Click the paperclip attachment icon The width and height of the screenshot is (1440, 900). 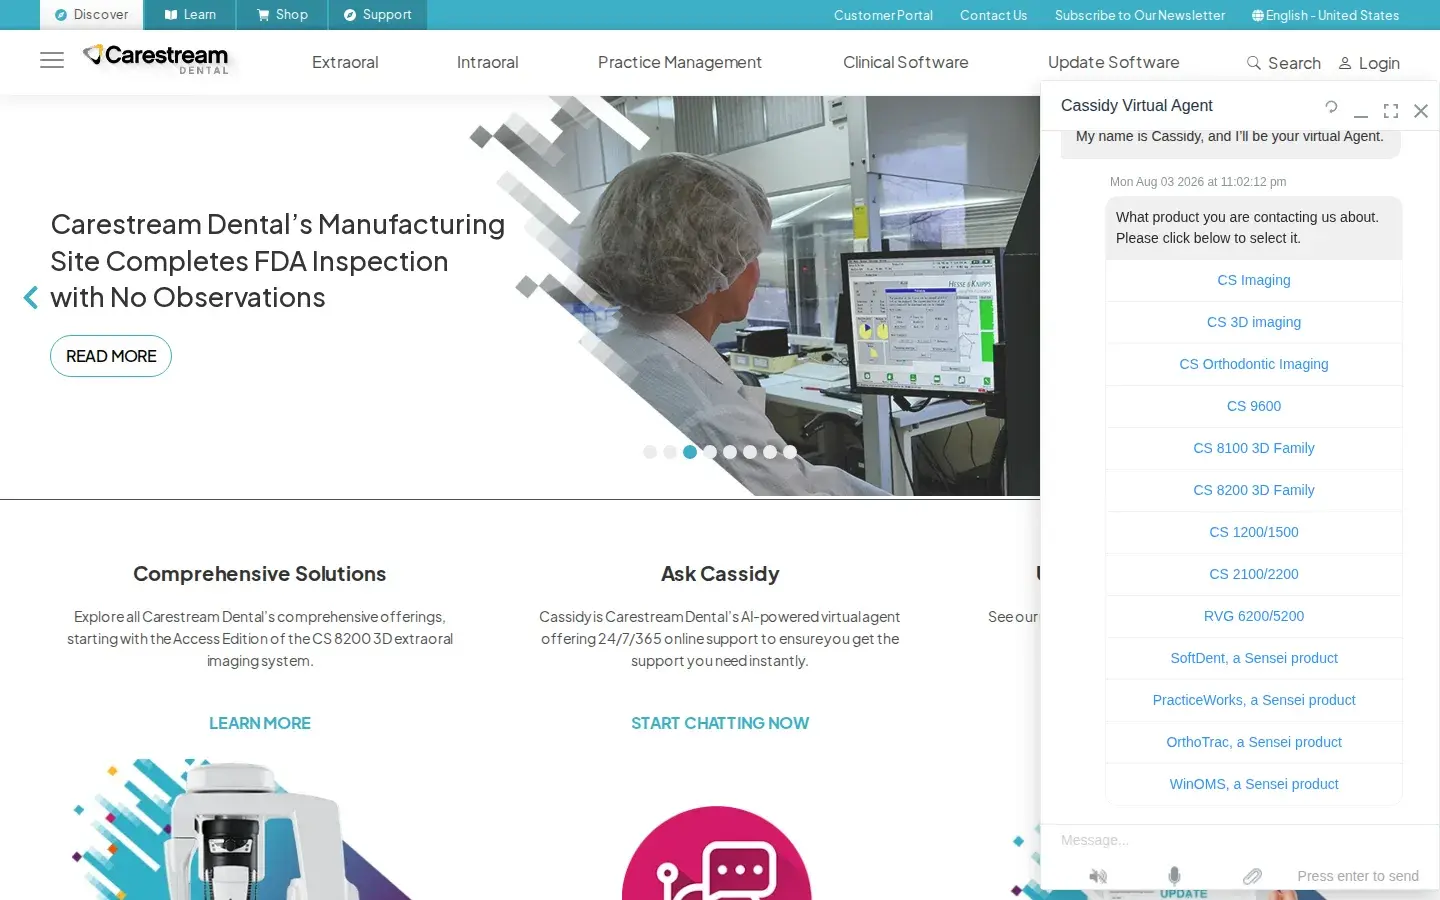pos(1252,876)
